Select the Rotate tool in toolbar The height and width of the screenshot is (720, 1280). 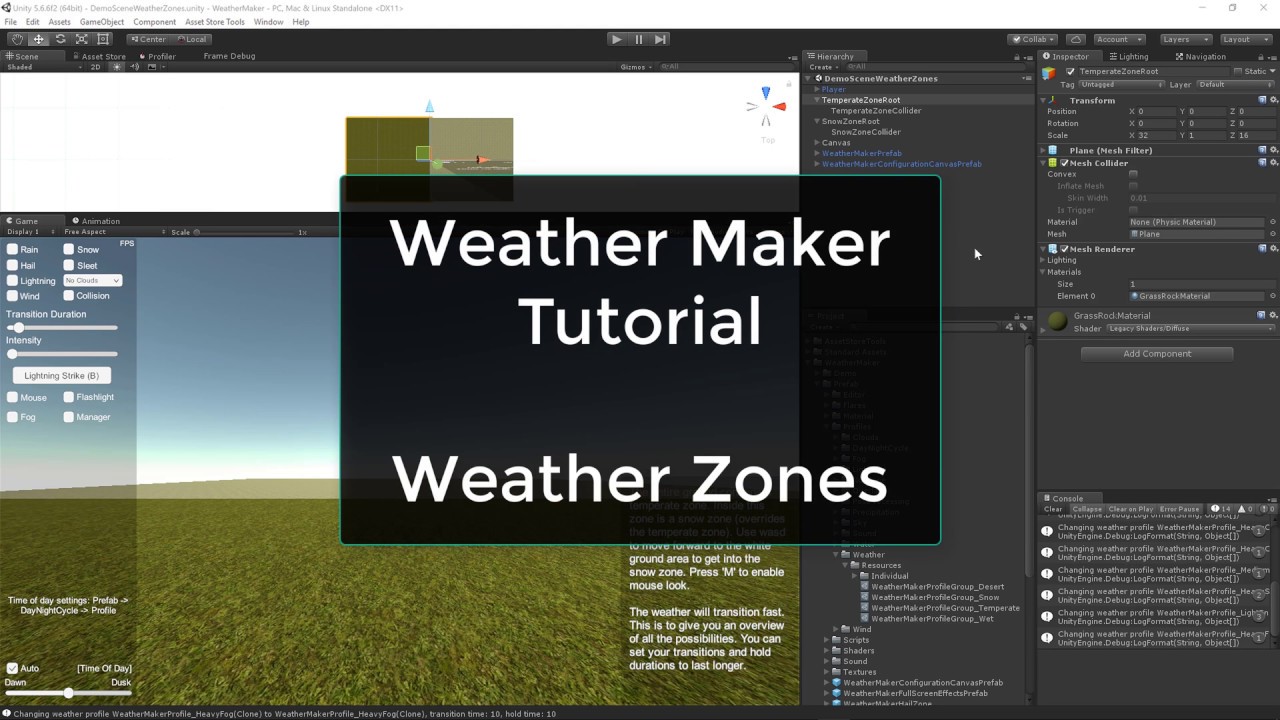pos(60,39)
